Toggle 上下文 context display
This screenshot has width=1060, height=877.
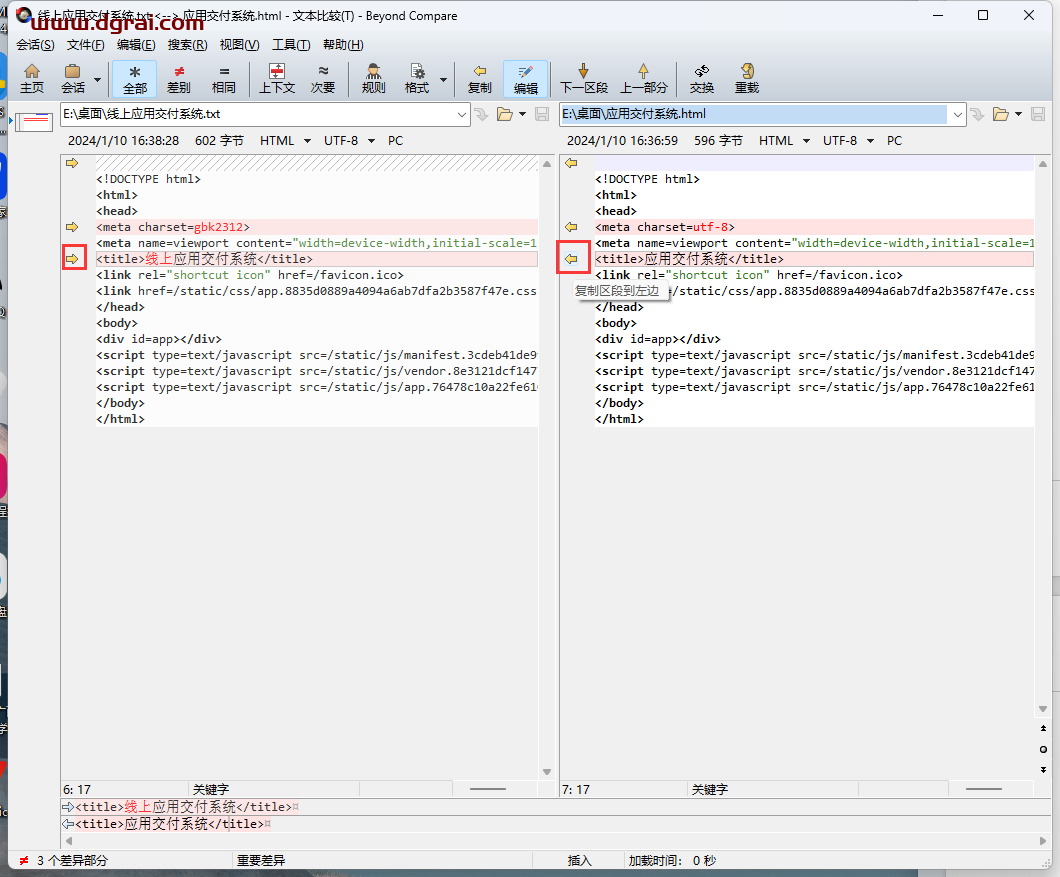point(277,78)
